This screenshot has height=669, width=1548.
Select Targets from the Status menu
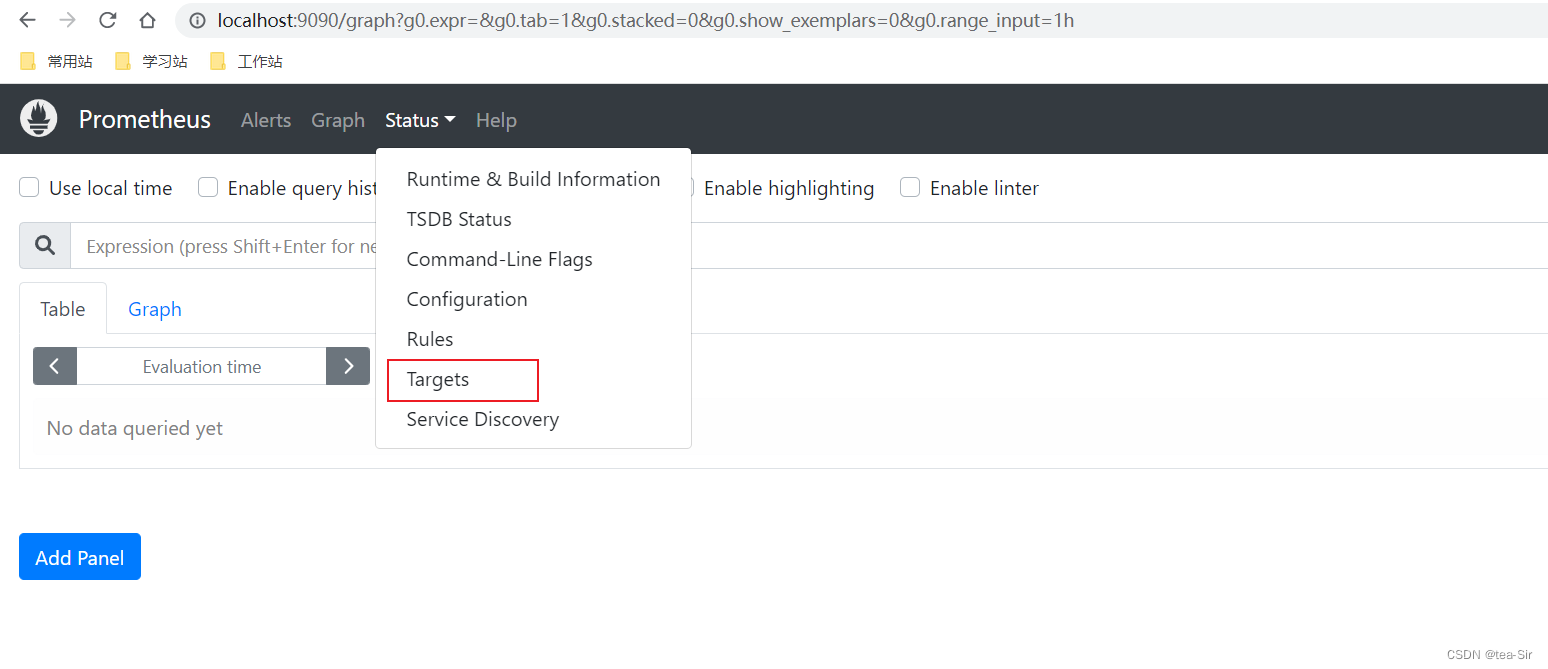[438, 380]
